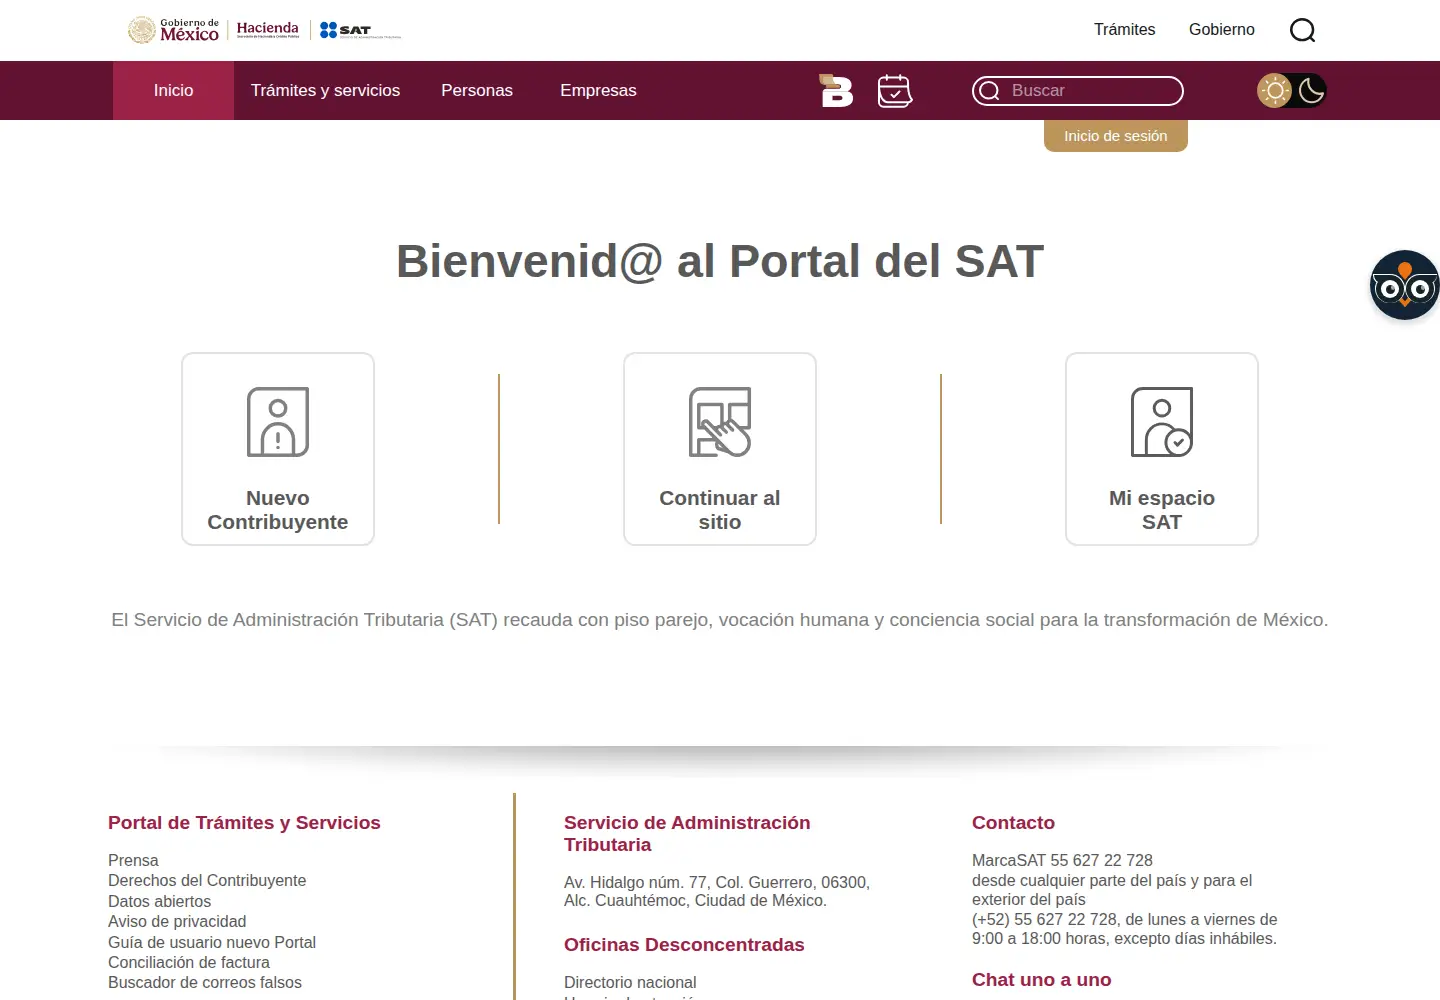Open Guía de usuario nuevo Portal link

pyautogui.click(x=212, y=942)
